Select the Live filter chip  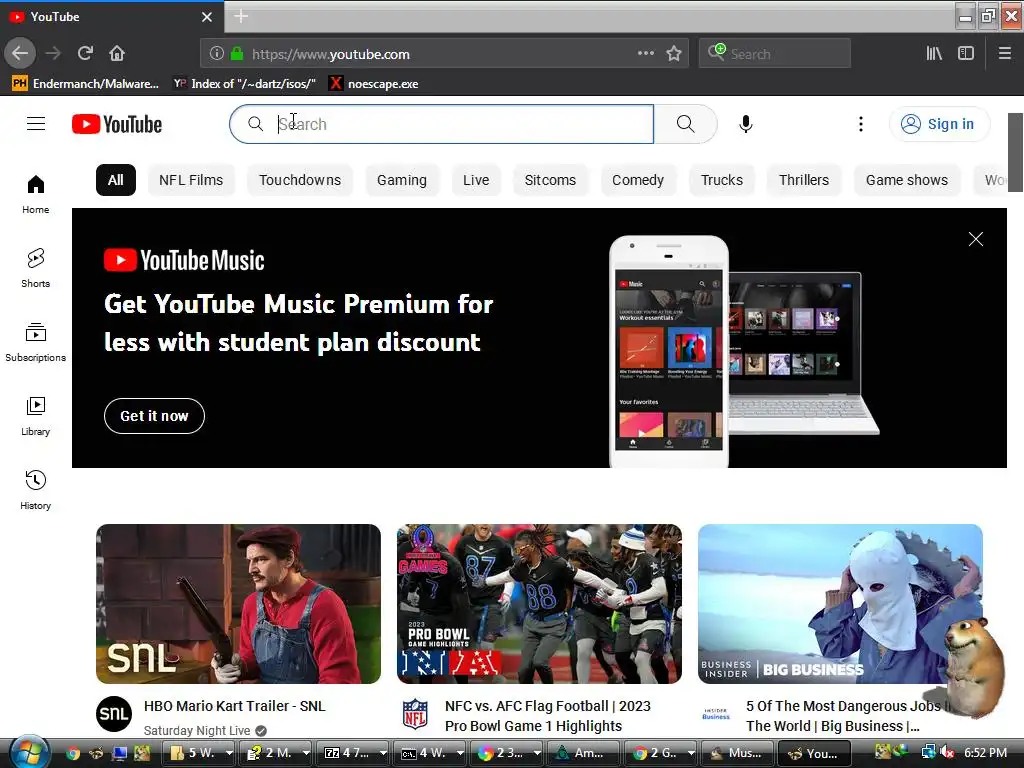pos(476,180)
